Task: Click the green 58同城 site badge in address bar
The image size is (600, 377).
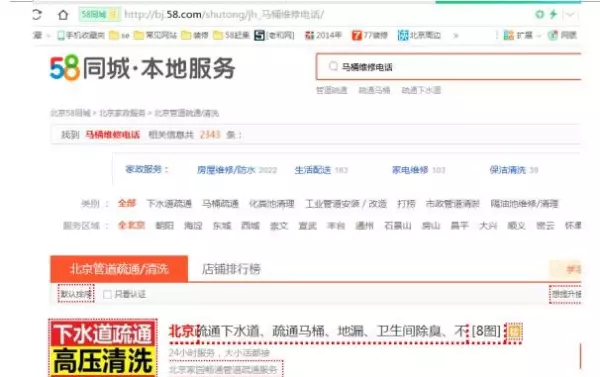Action: [x=99, y=15]
